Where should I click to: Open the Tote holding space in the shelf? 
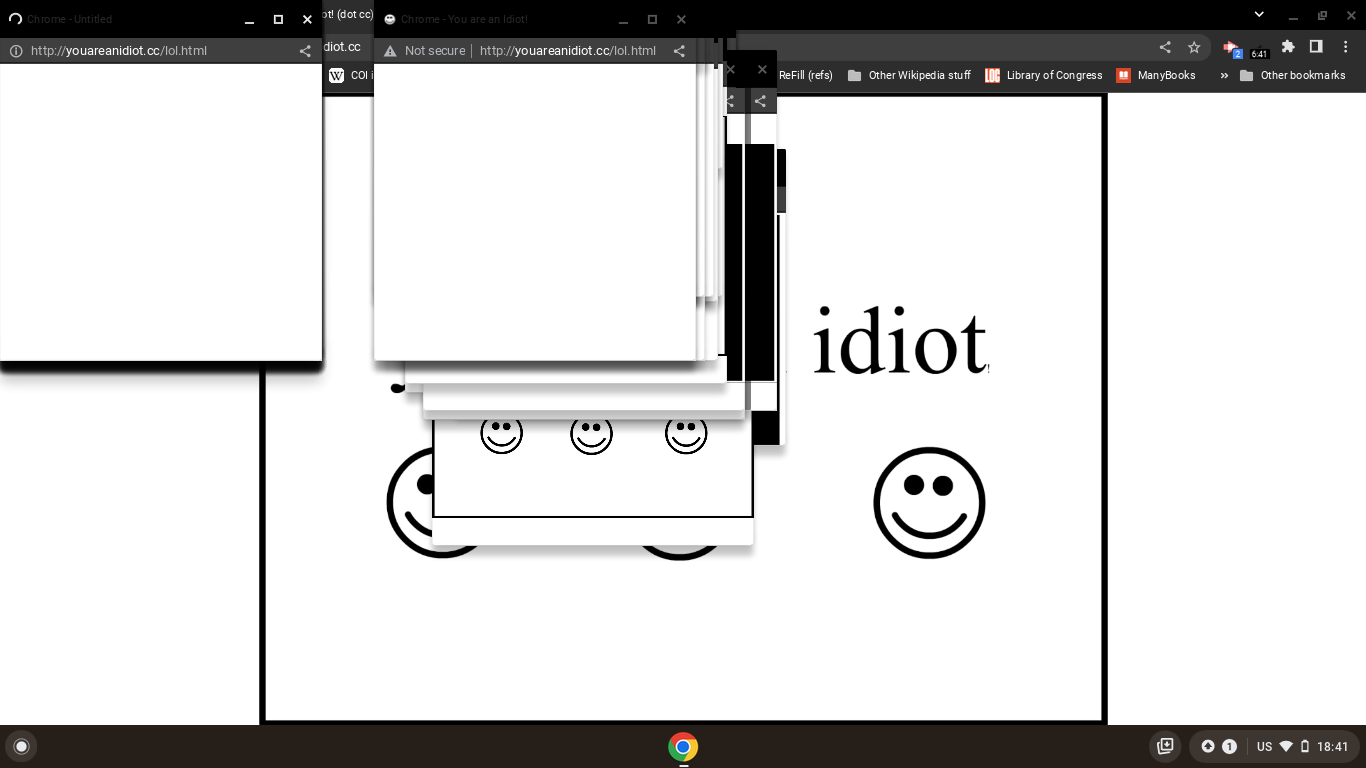[x=1165, y=746]
